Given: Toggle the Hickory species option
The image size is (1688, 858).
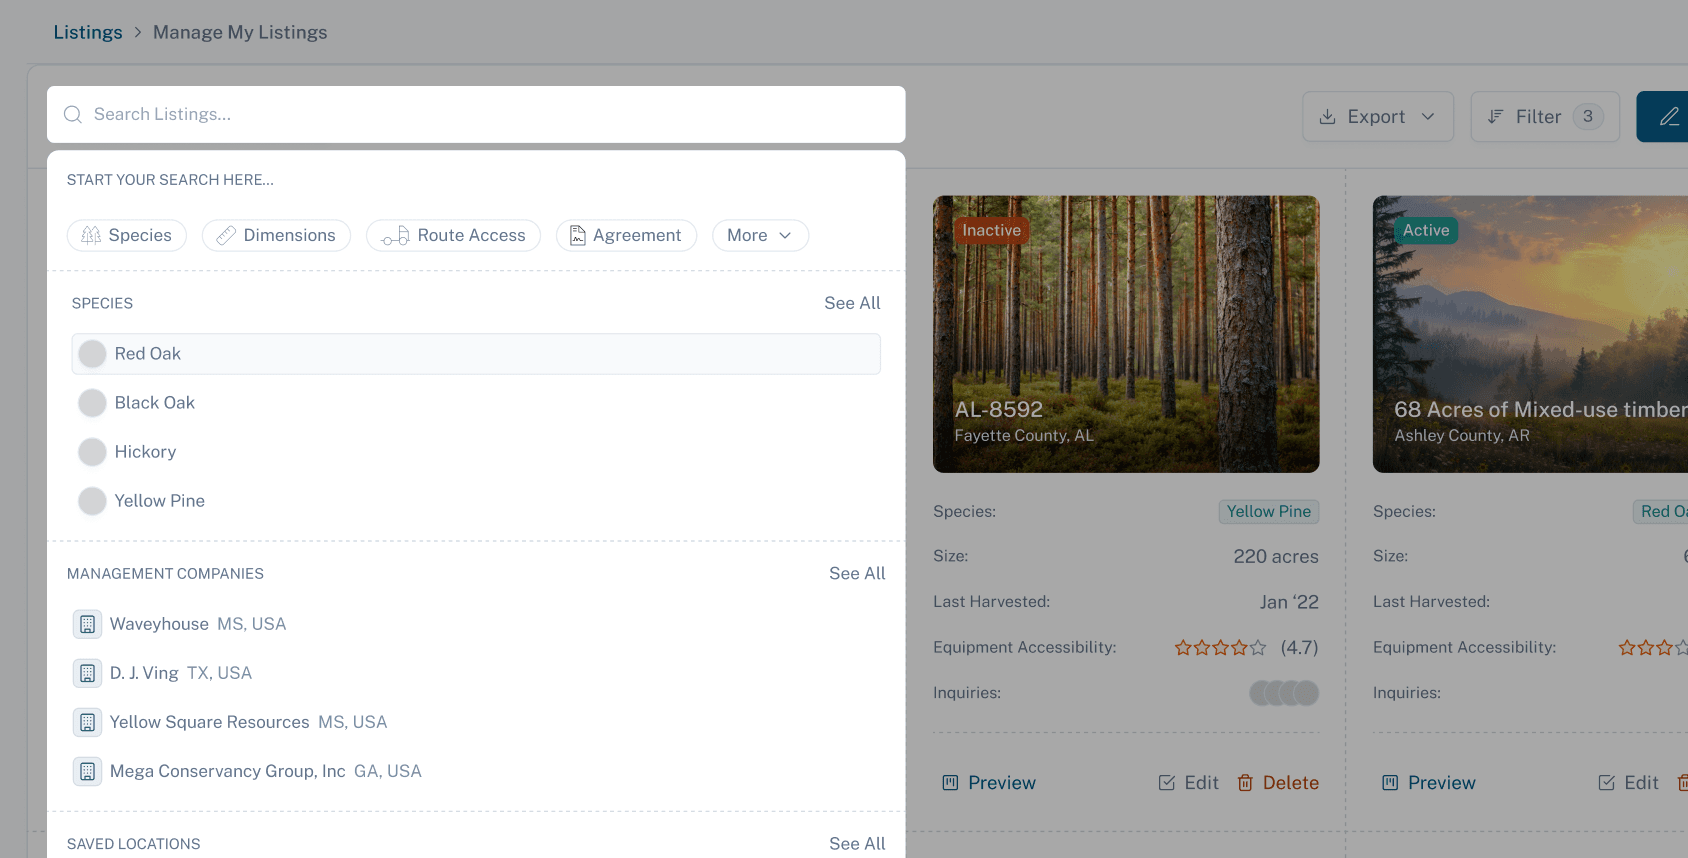Looking at the screenshot, I should coord(93,452).
